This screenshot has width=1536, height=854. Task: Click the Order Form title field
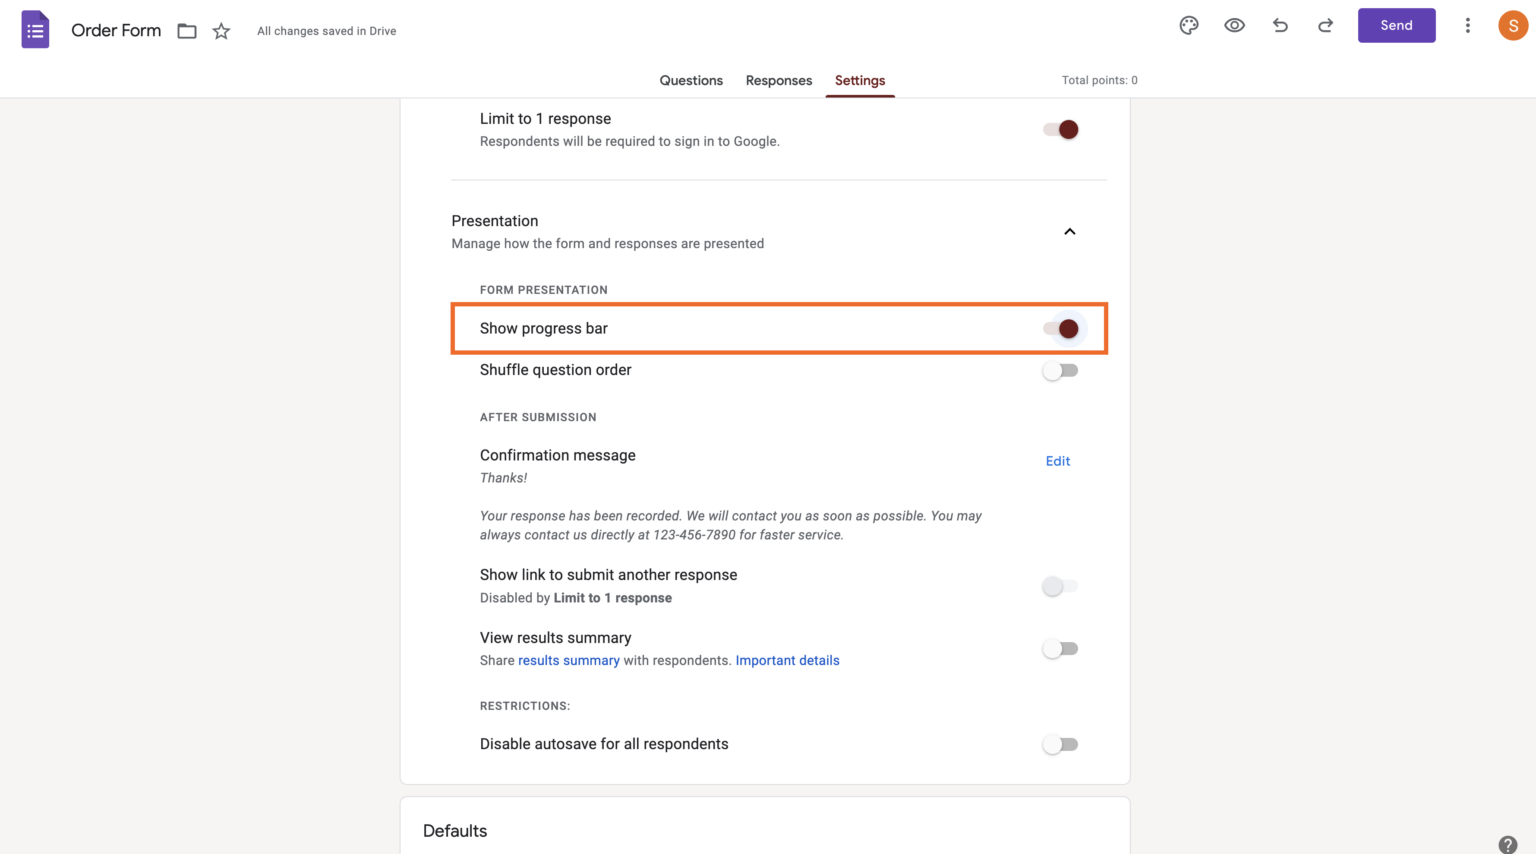[116, 30]
